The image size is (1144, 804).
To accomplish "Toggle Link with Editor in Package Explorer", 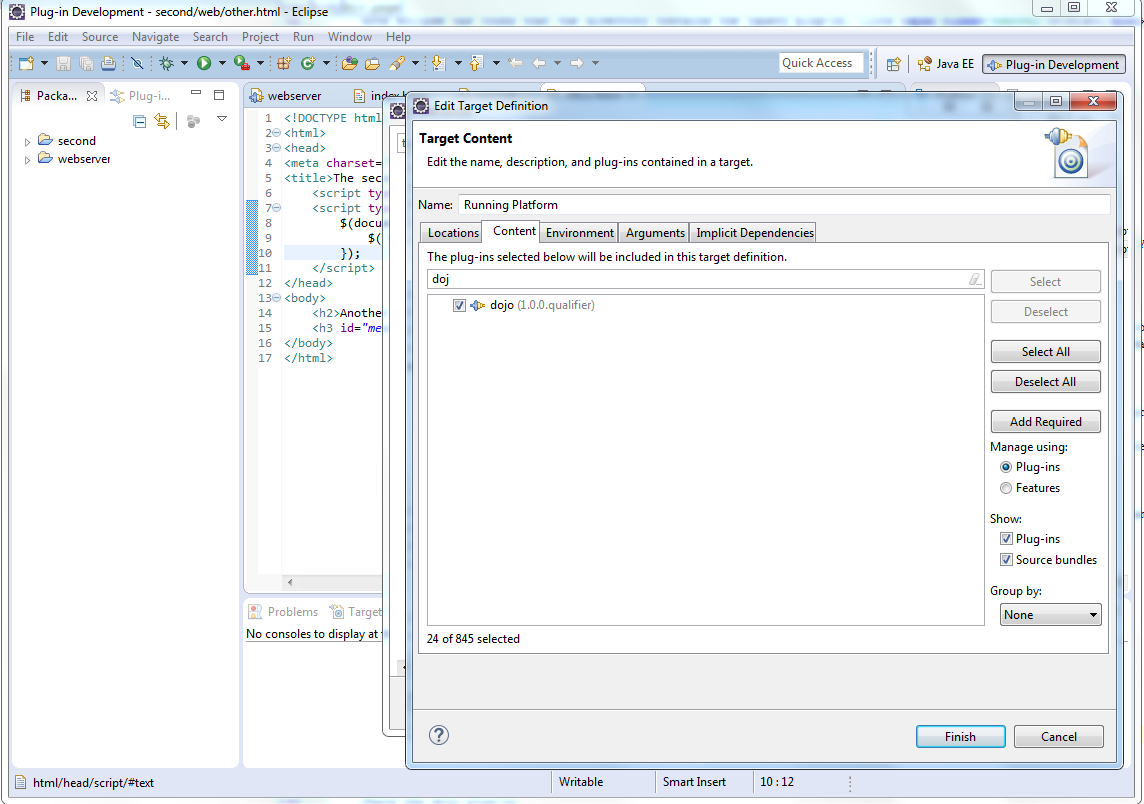I will (x=162, y=121).
